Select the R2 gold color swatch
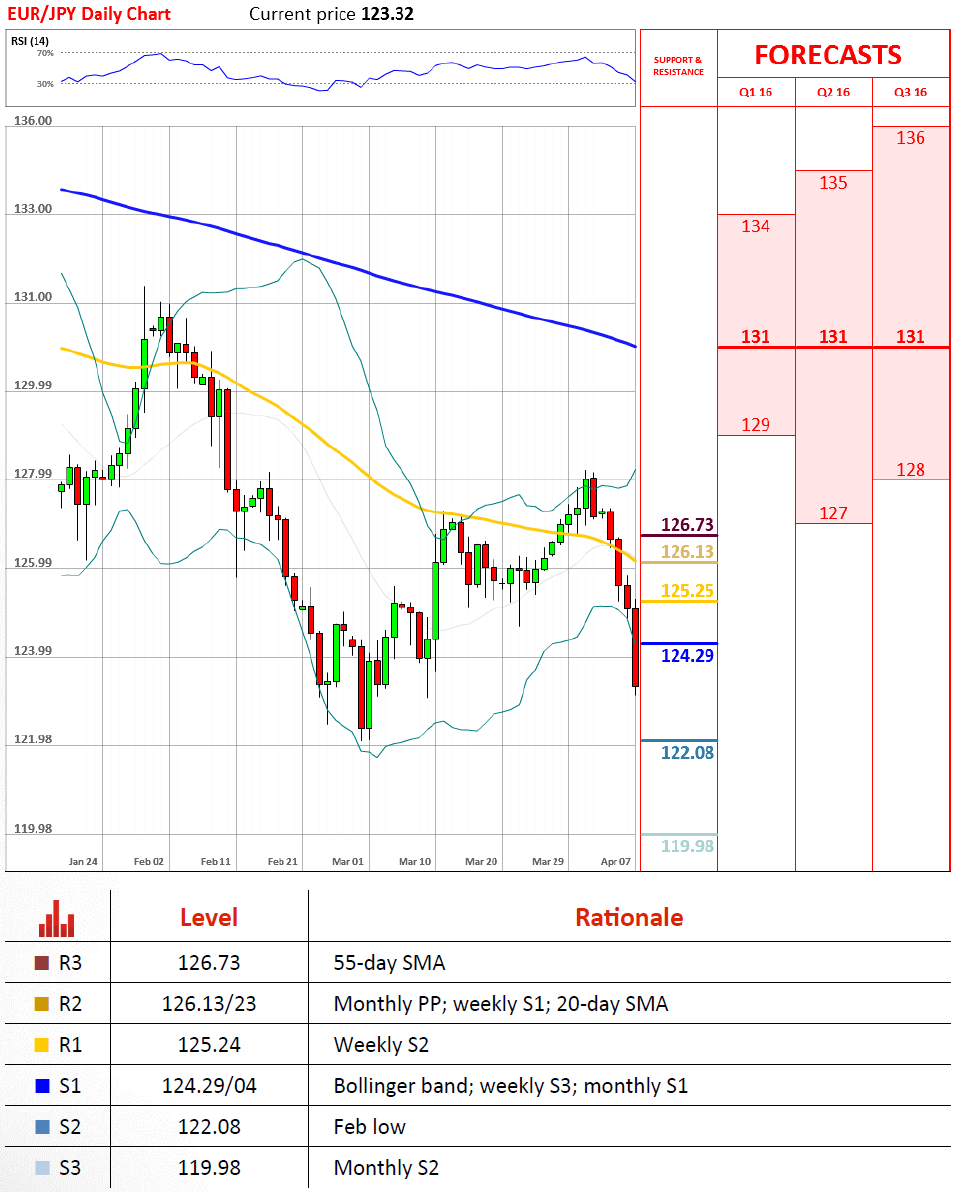 (43, 1004)
